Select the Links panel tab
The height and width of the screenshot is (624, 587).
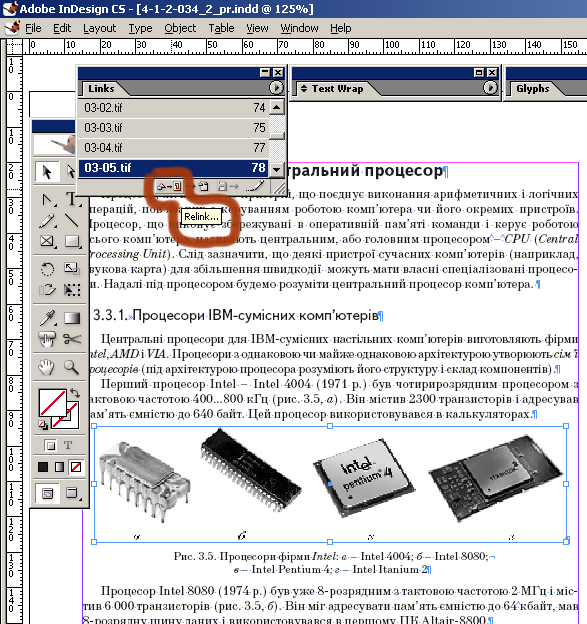coord(101,88)
